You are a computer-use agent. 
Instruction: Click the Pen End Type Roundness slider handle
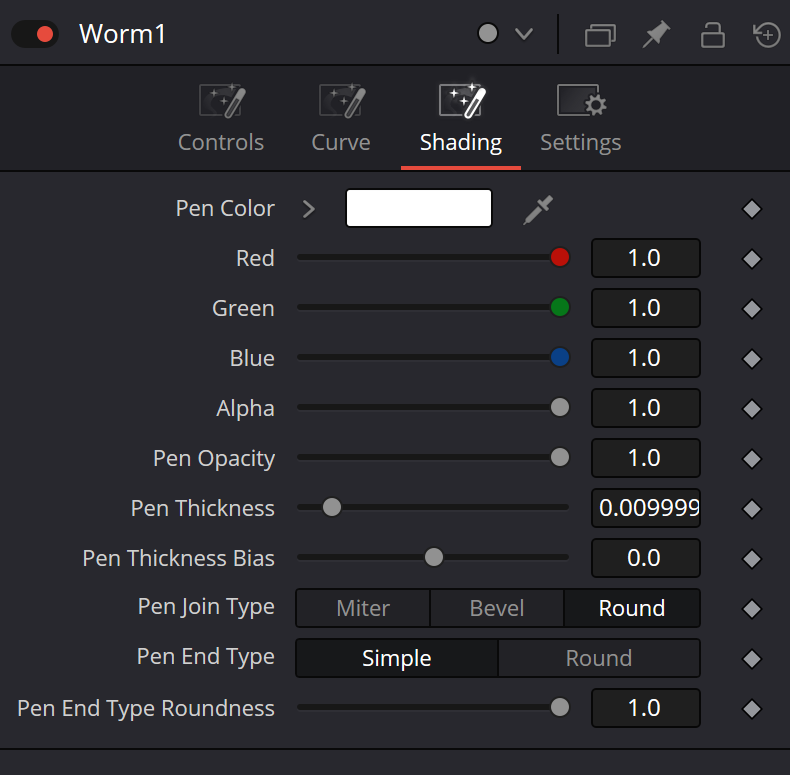(x=560, y=707)
